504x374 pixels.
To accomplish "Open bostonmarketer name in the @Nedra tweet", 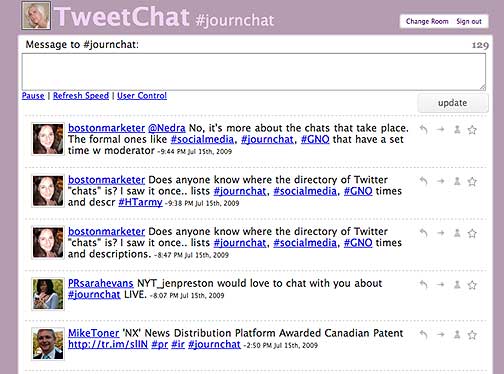I will coord(106,128).
